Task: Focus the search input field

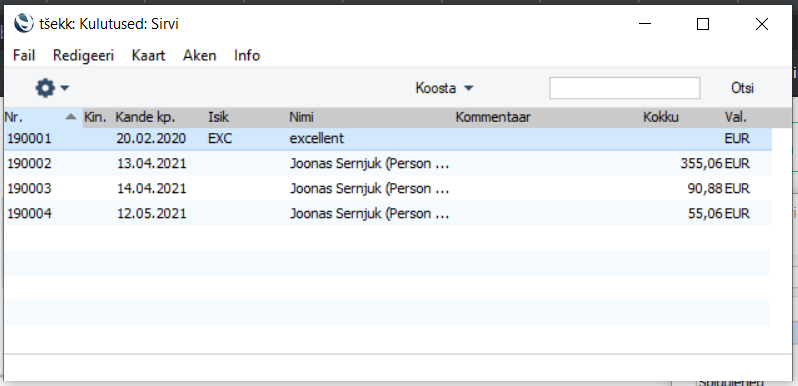Action: pos(624,88)
